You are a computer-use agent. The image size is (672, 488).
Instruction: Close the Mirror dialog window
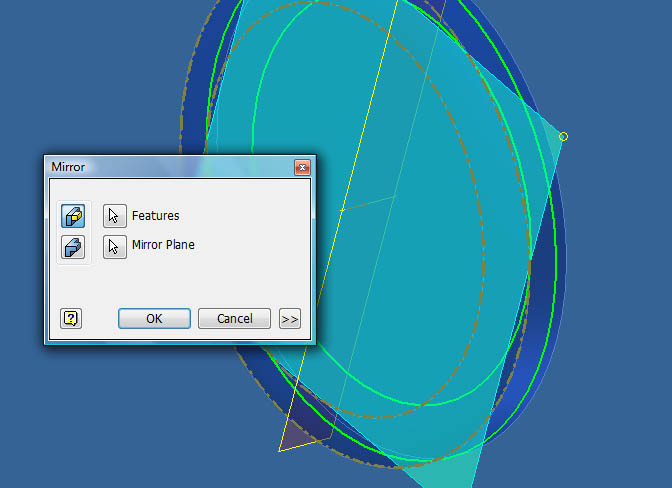coord(302,167)
